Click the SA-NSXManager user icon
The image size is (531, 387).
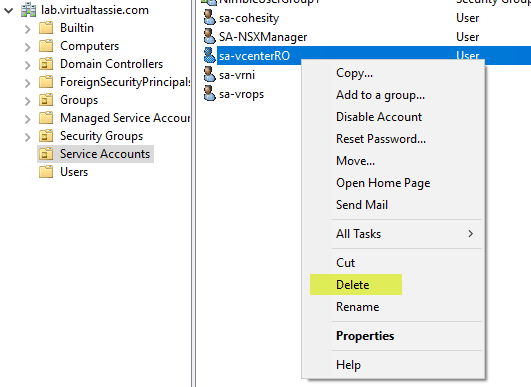tap(209, 37)
